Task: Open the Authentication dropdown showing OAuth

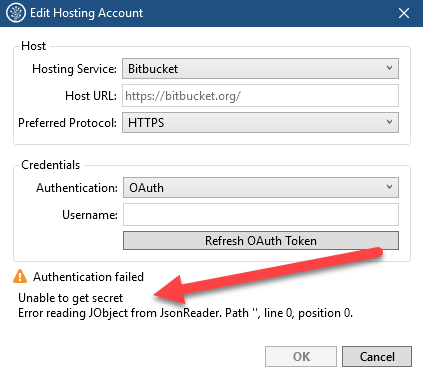Action: click(261, 188)
